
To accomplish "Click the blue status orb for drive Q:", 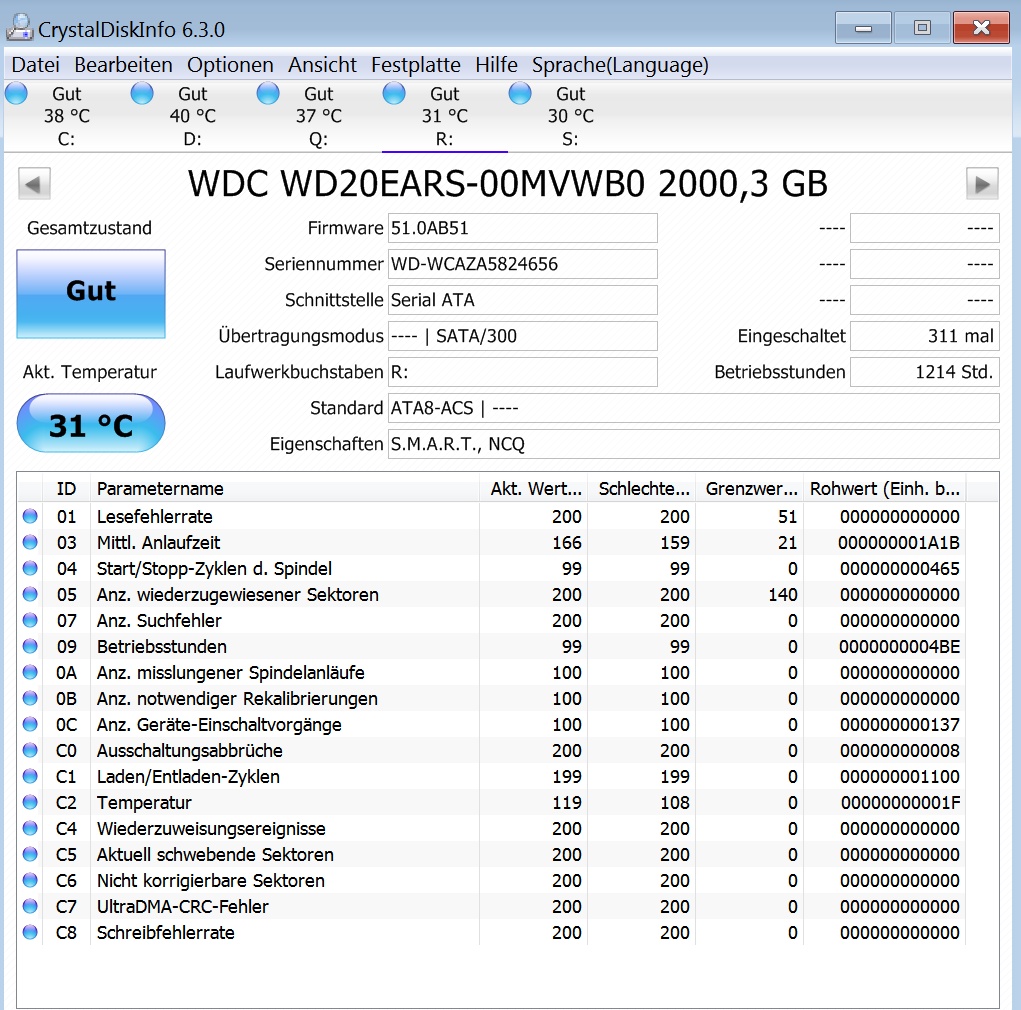I will pyautogui.click(x=268, y=93).
